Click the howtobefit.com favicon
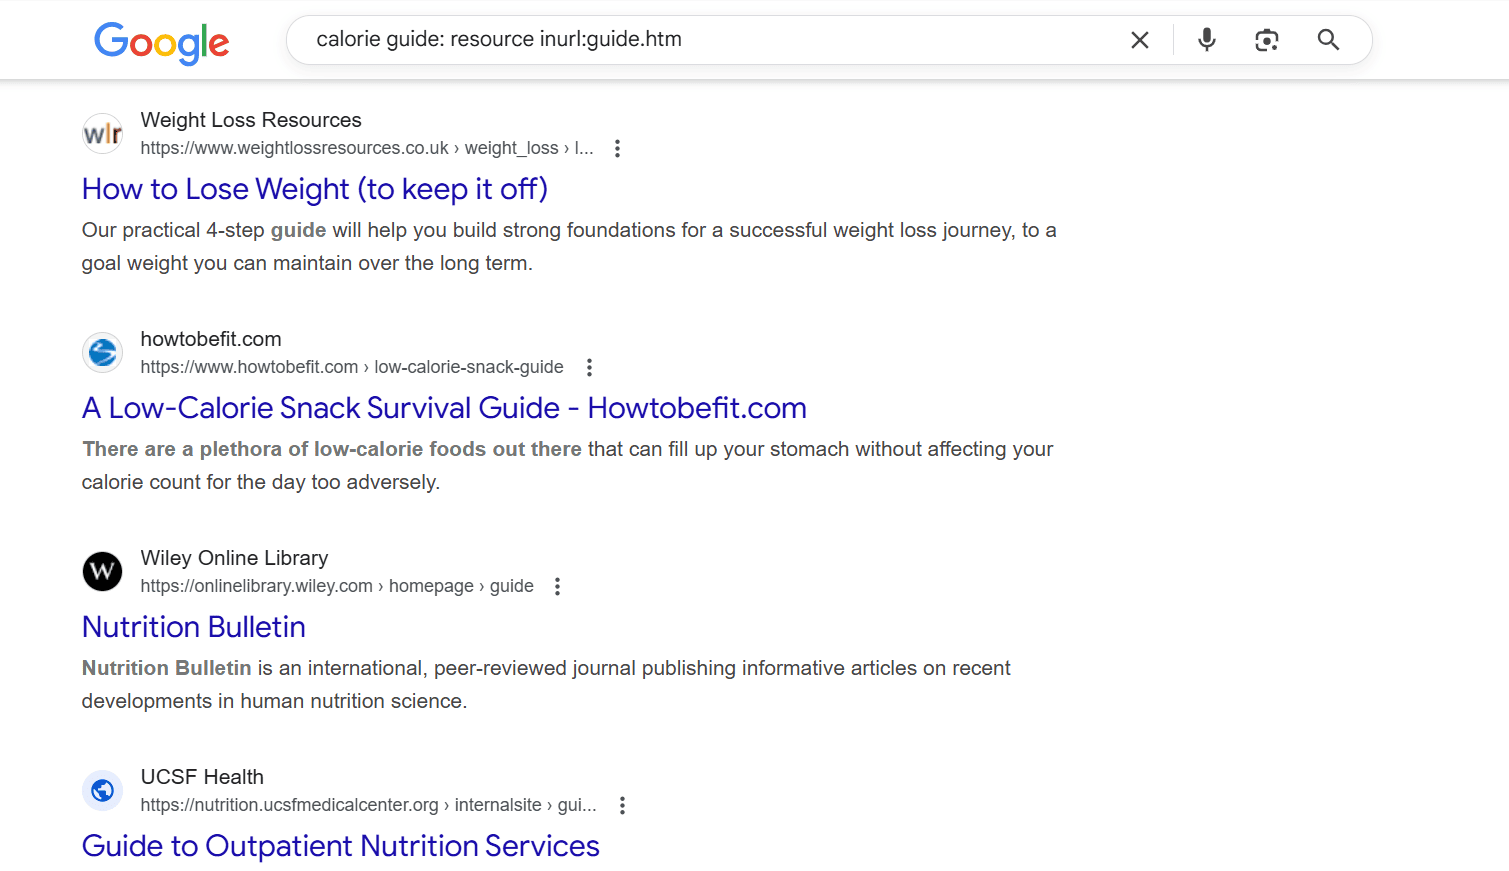1509x871 pixels. pyautogui.click(x=102, y=352)
